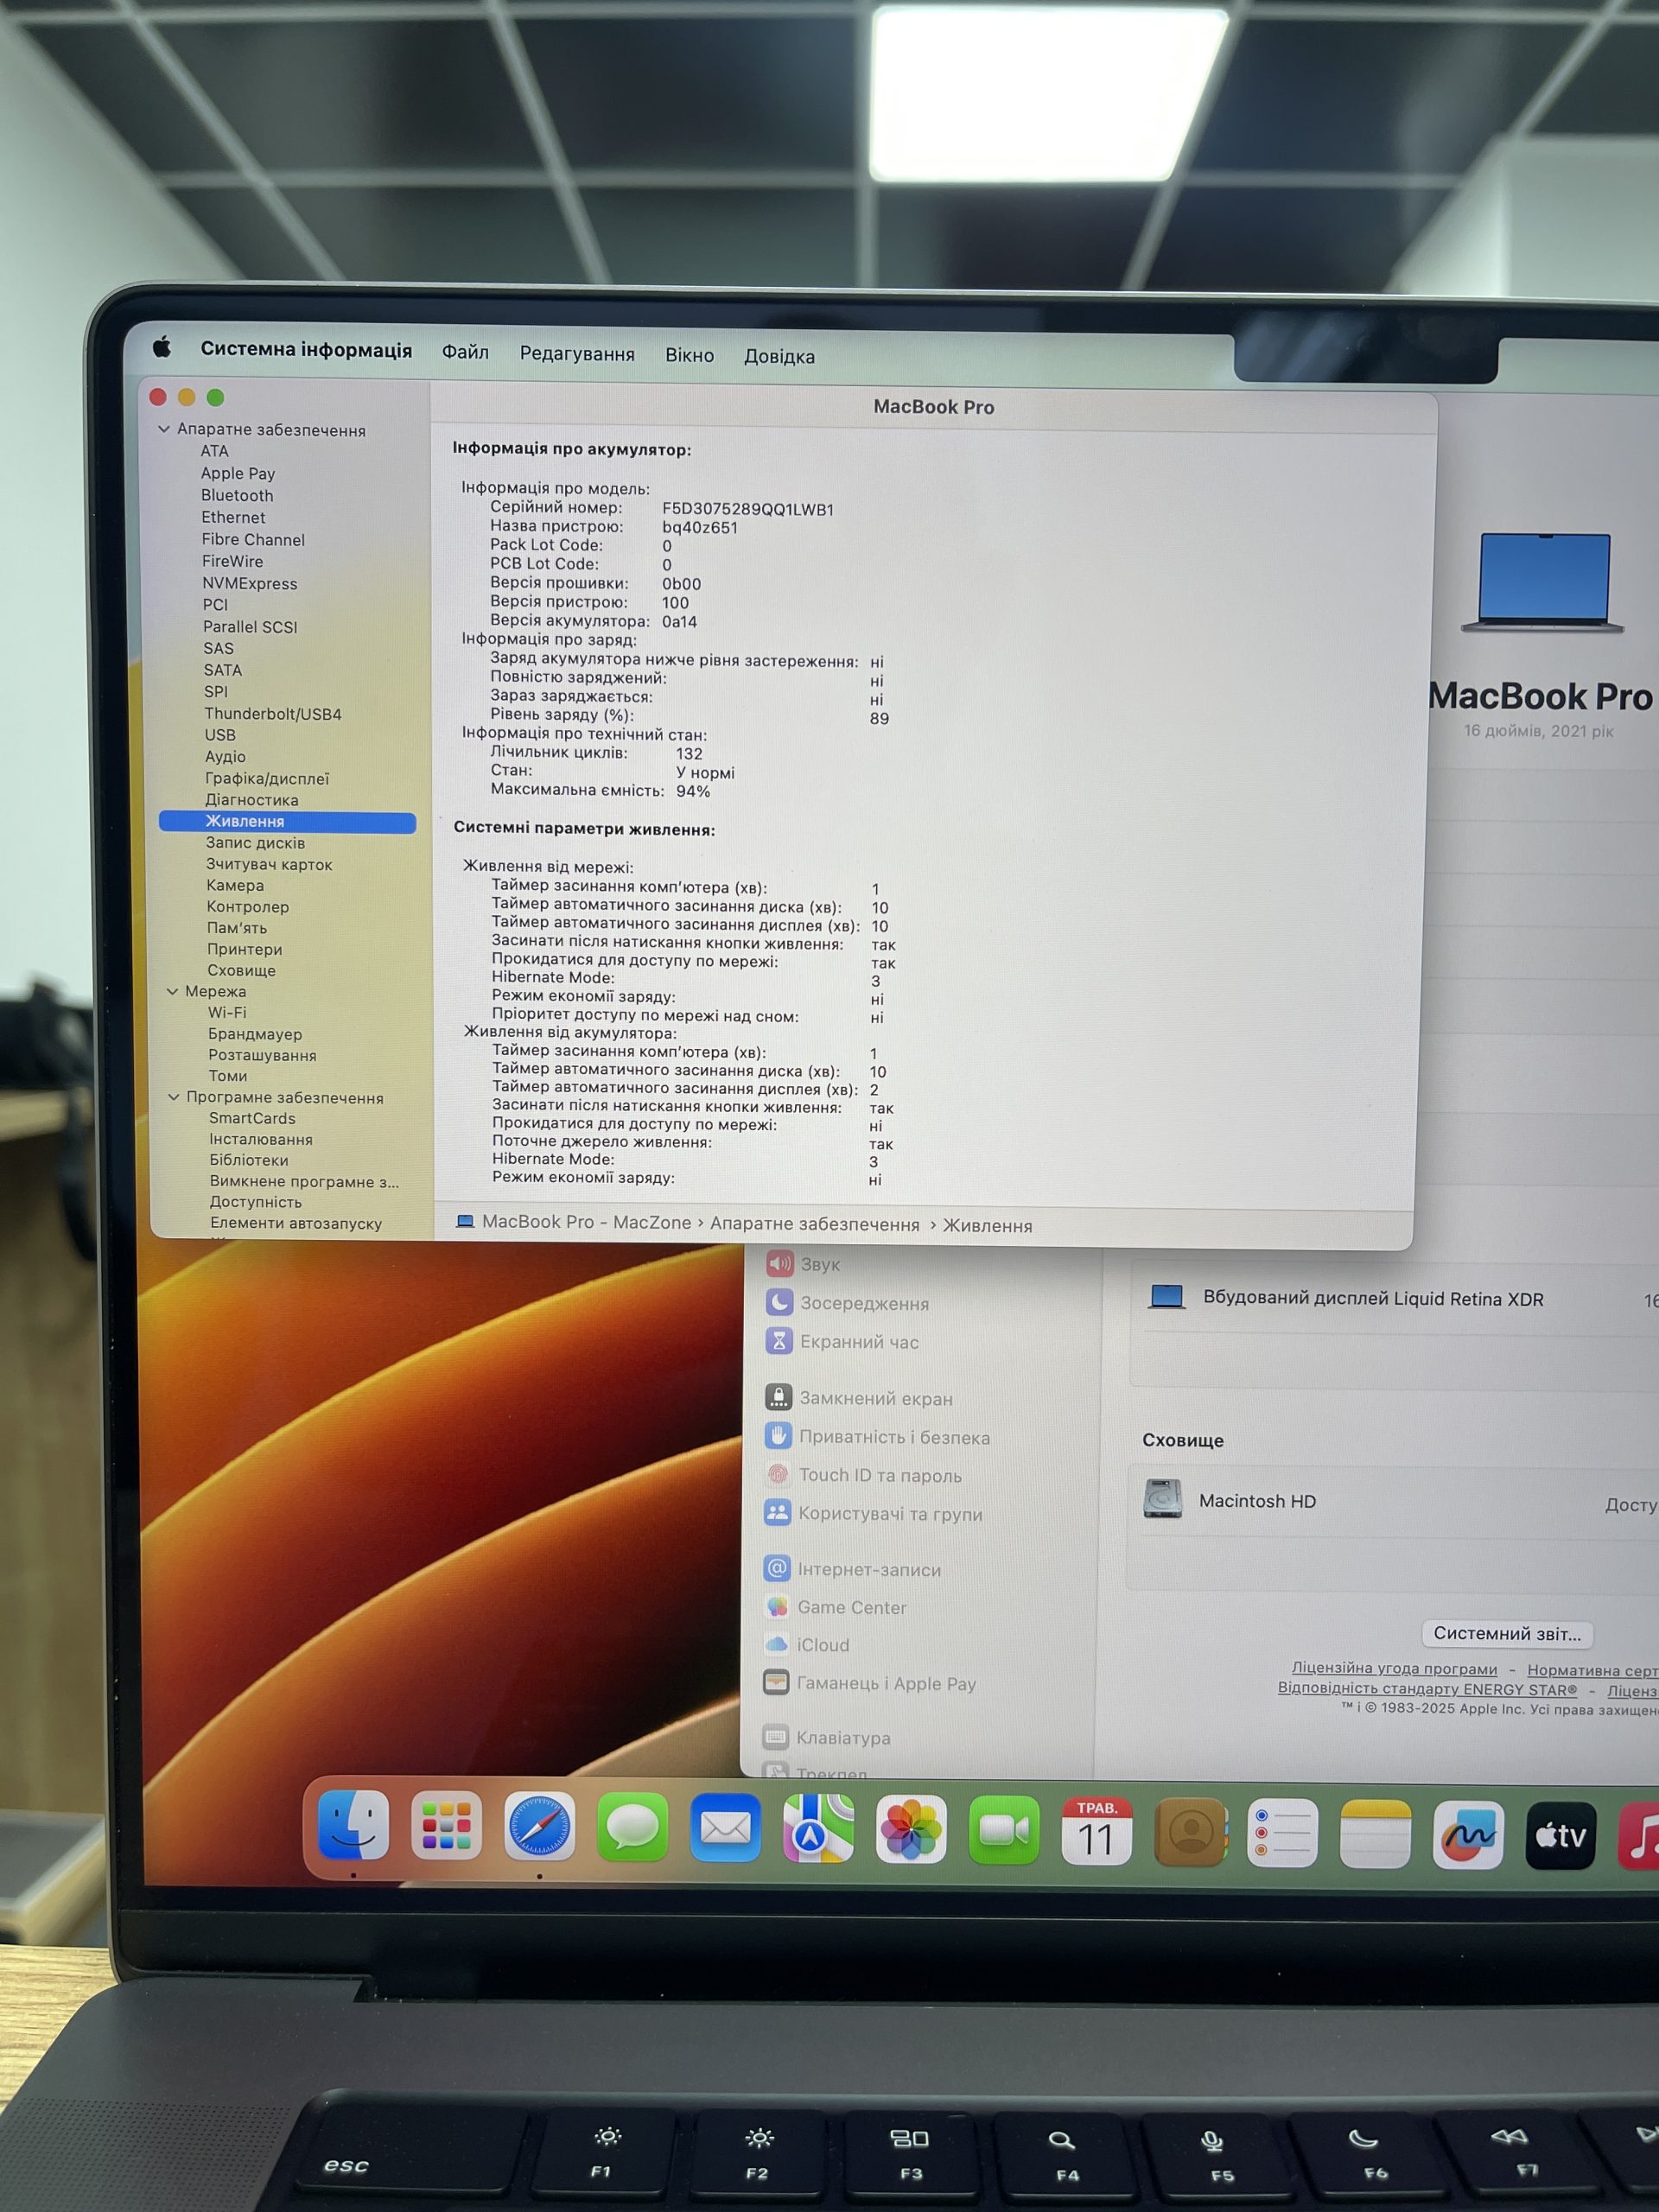
Task: Select highlighted Живлення item
Action: pyautogui.click(x=287, y=822)
